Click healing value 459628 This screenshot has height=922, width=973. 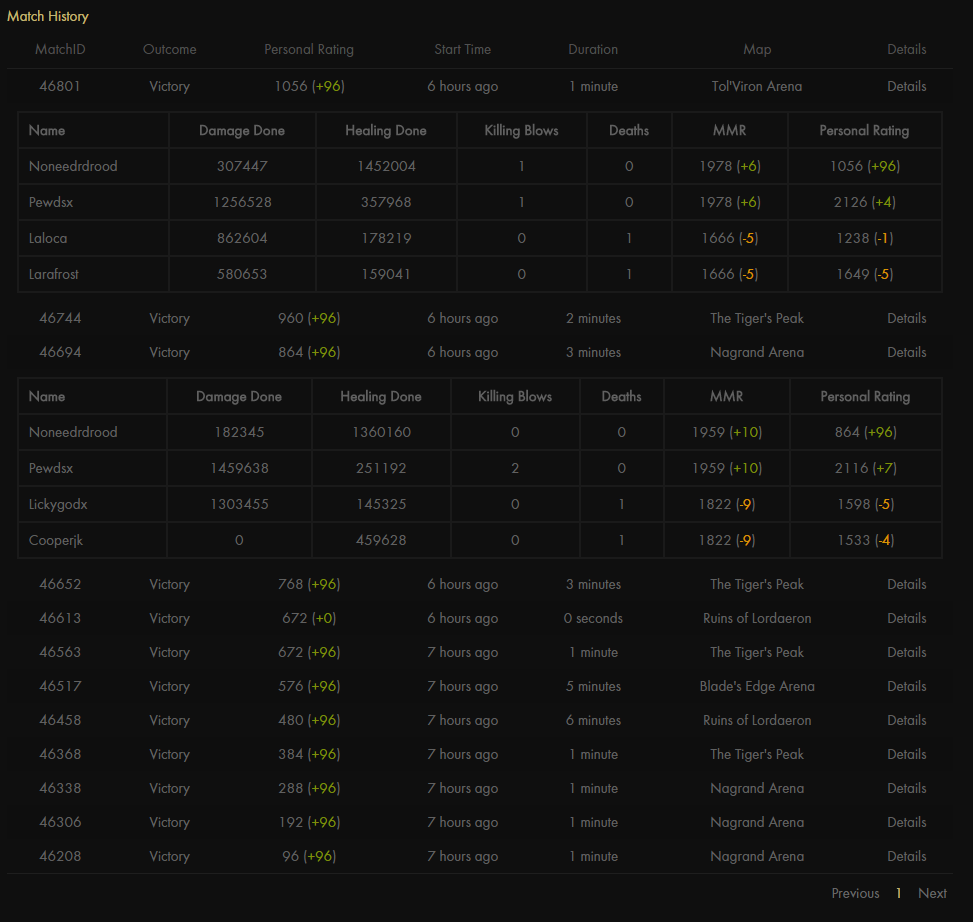[380, 540]
